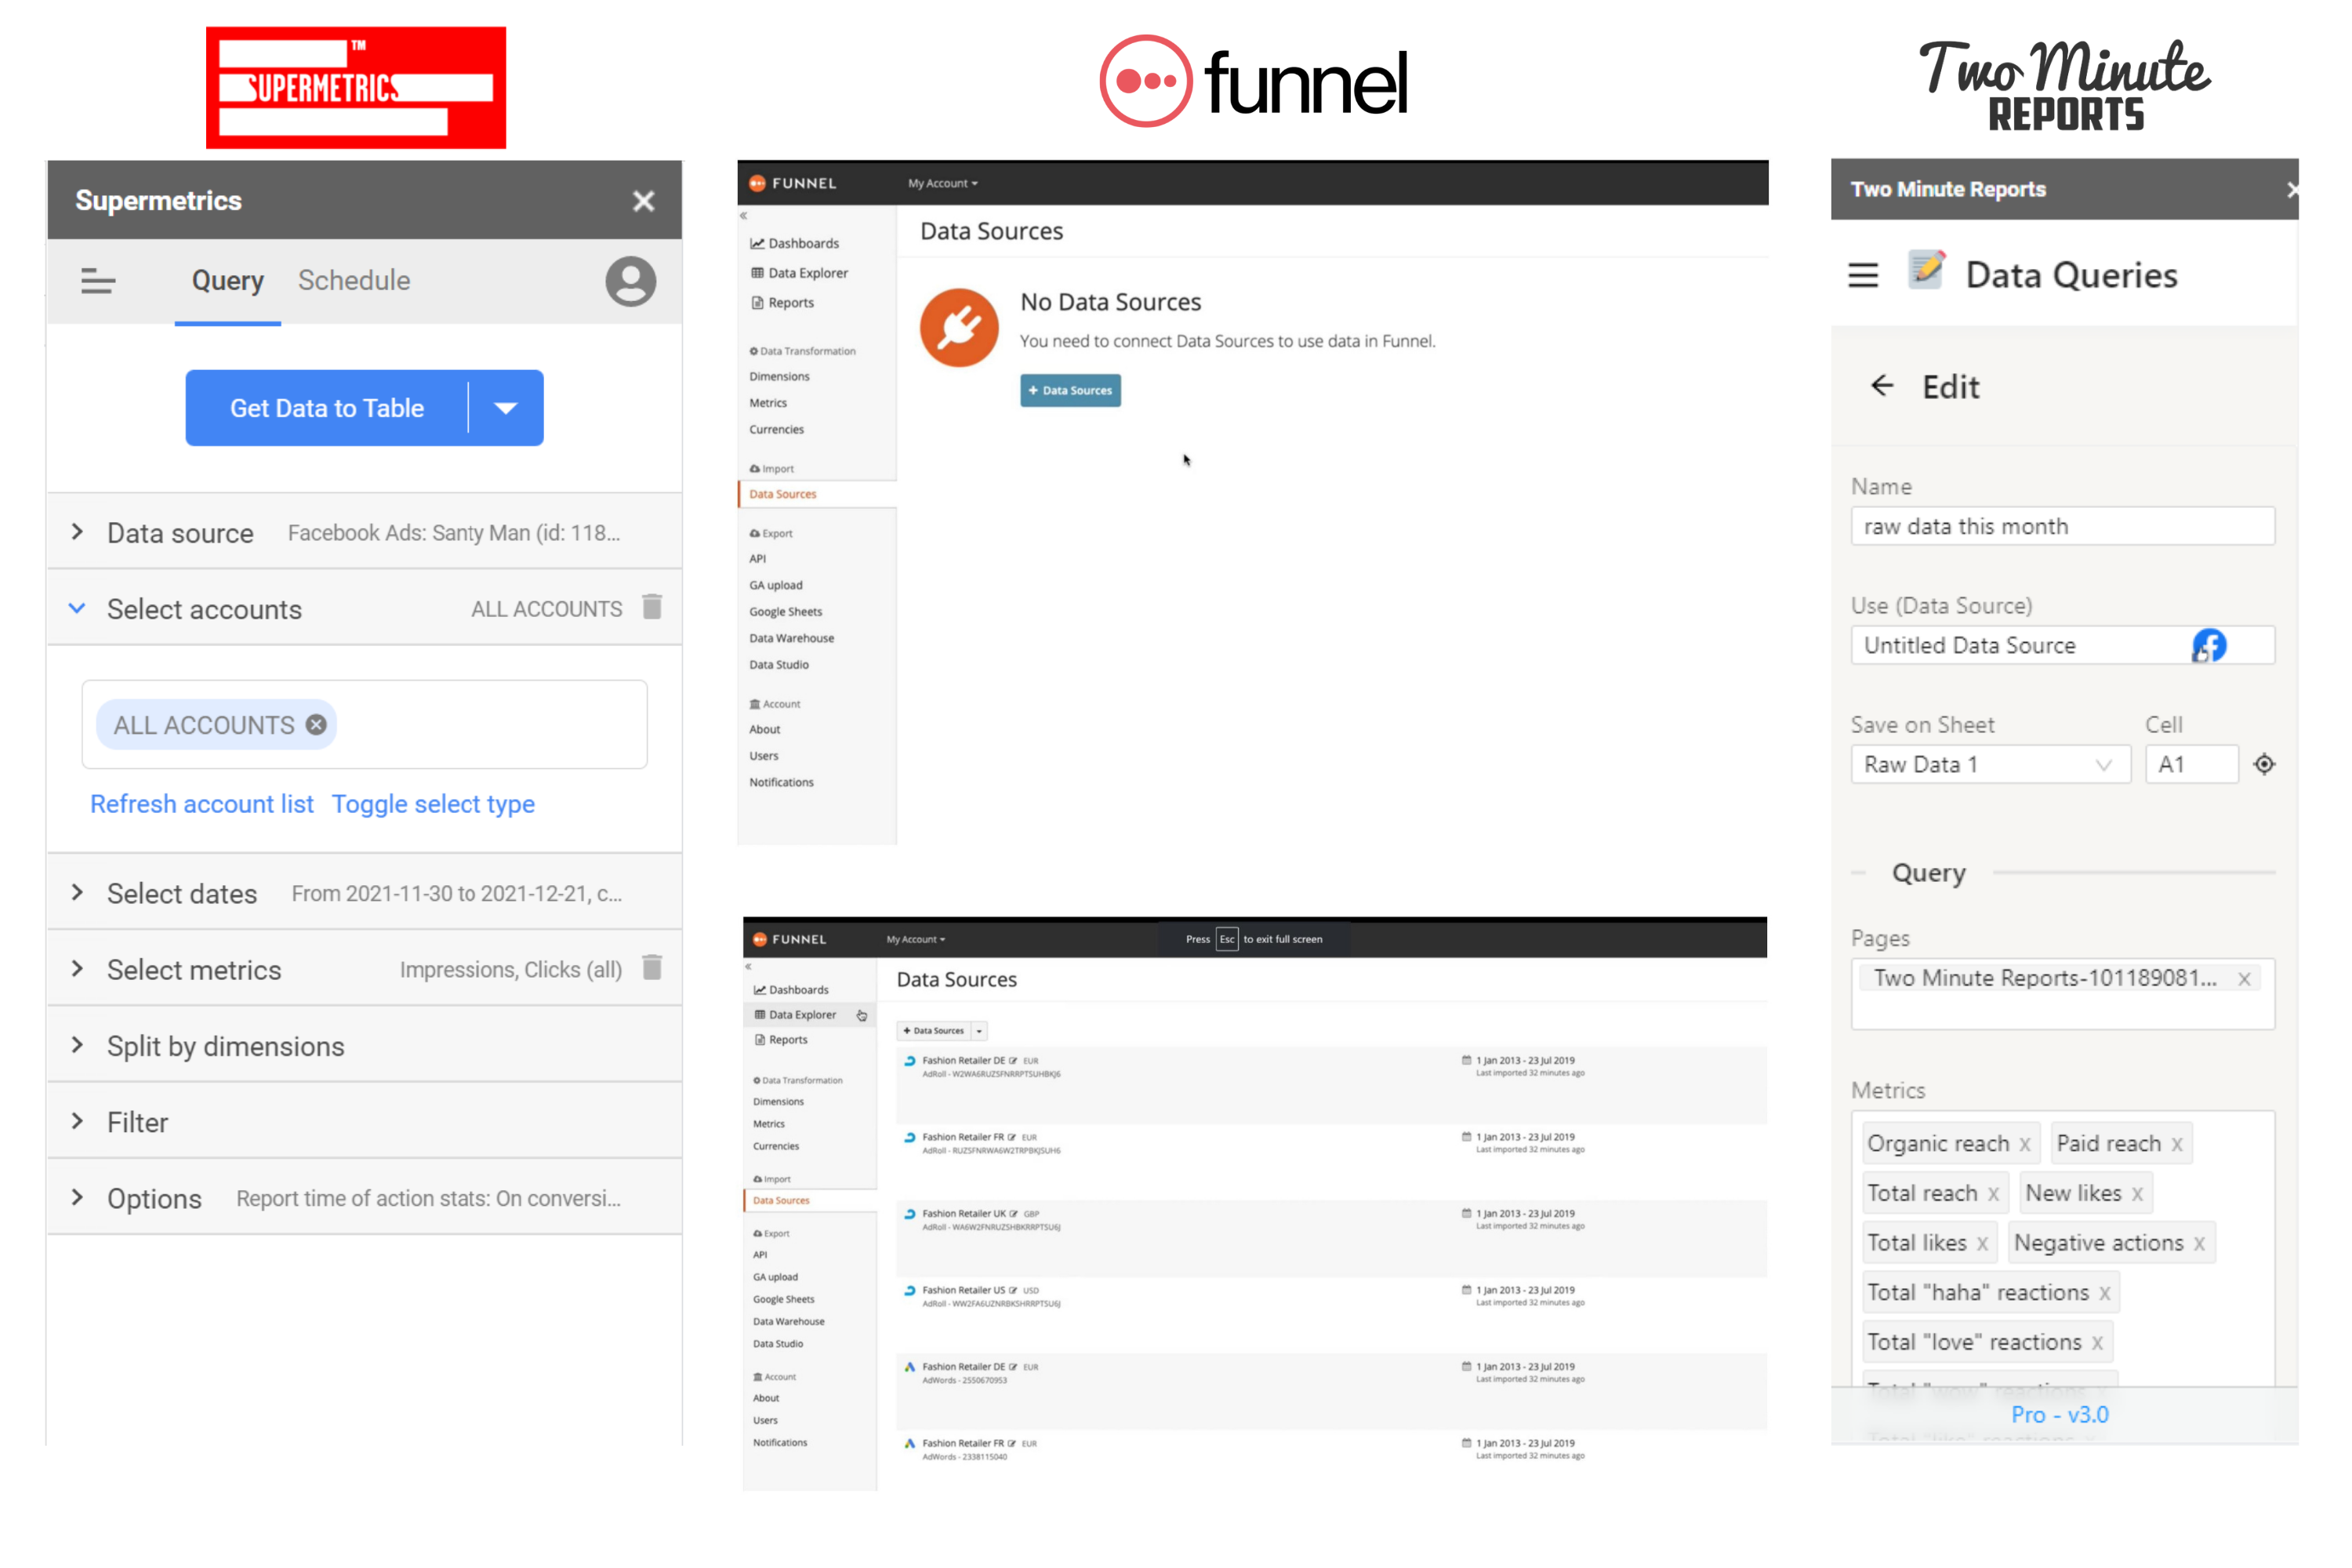Screen dimensions: 2352x1568
Task: Click Toggle select type link
Action: [433, 804]
